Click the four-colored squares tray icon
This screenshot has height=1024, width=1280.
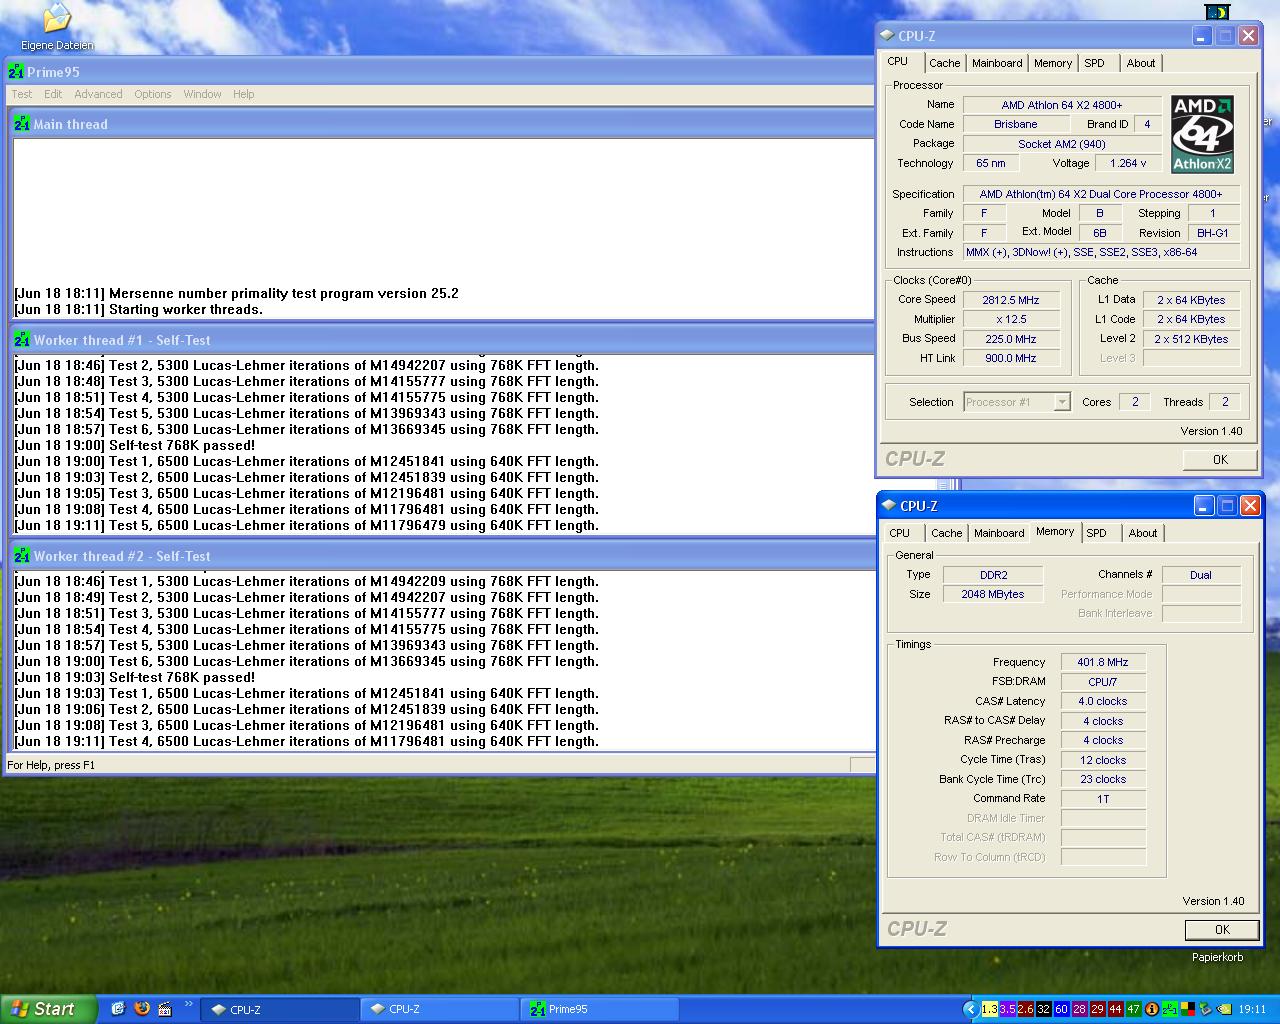pos(1188,1009)
